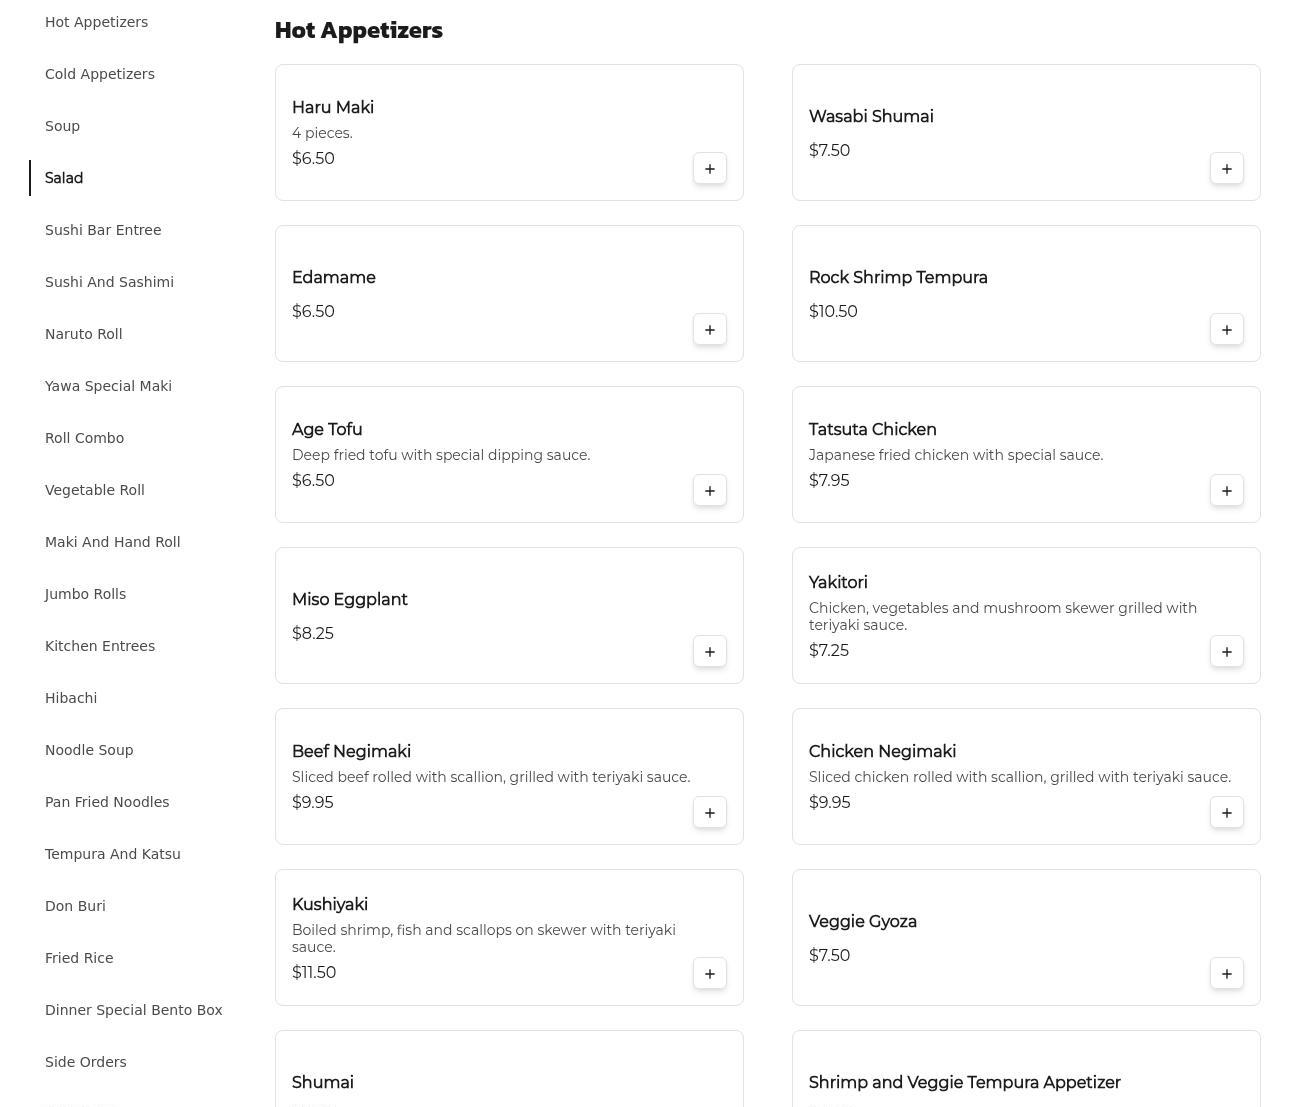The height and width of the screenshot is (1107, 1290).
Task: Add Yakitori with its plus icon
Action: click(1227, 652)
